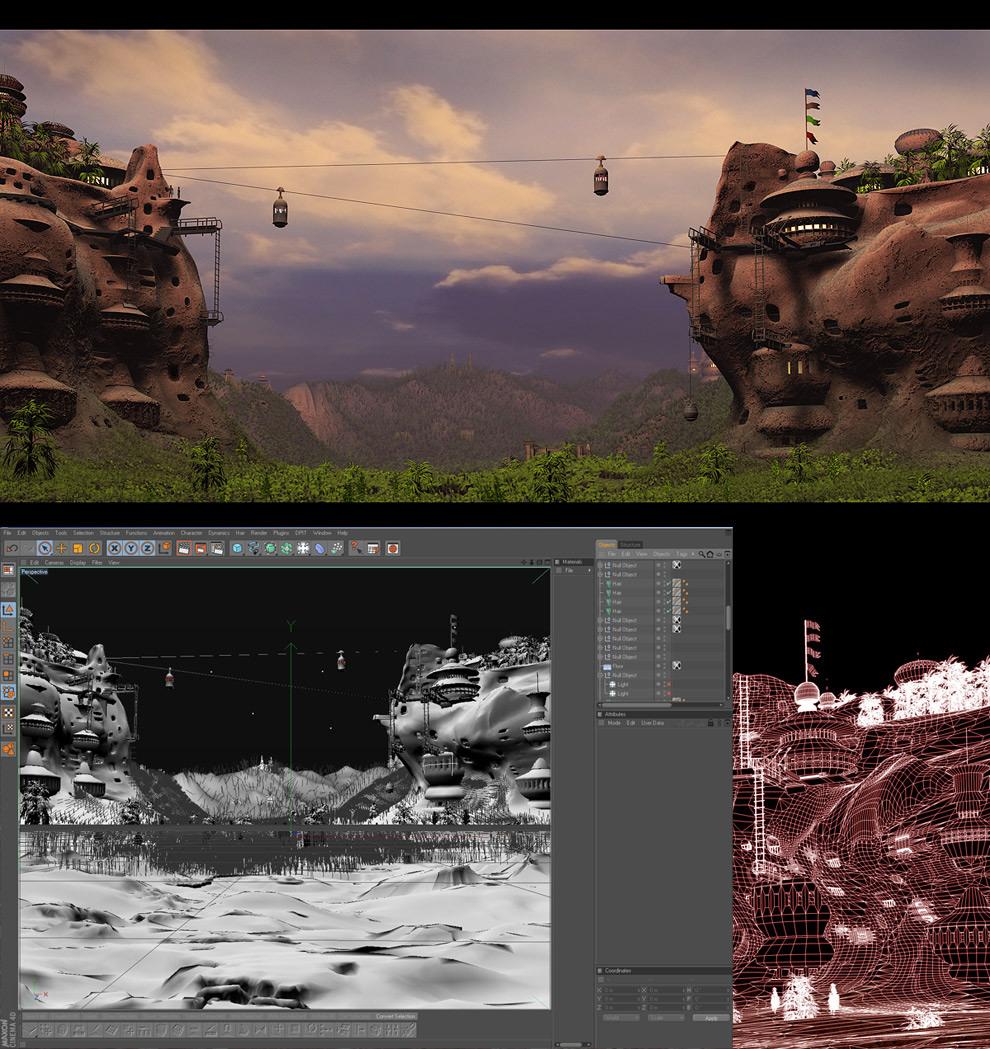
Task: Click the arrow after Tags in the Object Manager
Action: [693, 554]
